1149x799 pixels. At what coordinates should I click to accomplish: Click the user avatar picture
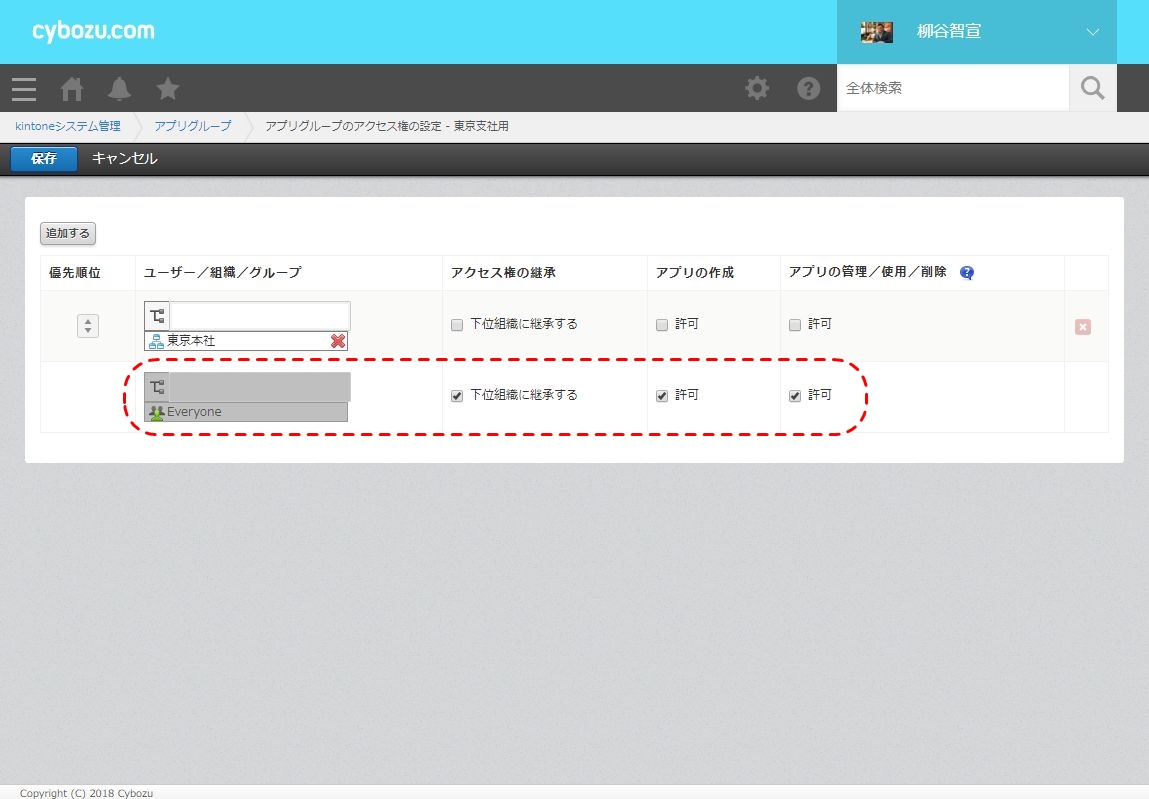pos(876,32)
